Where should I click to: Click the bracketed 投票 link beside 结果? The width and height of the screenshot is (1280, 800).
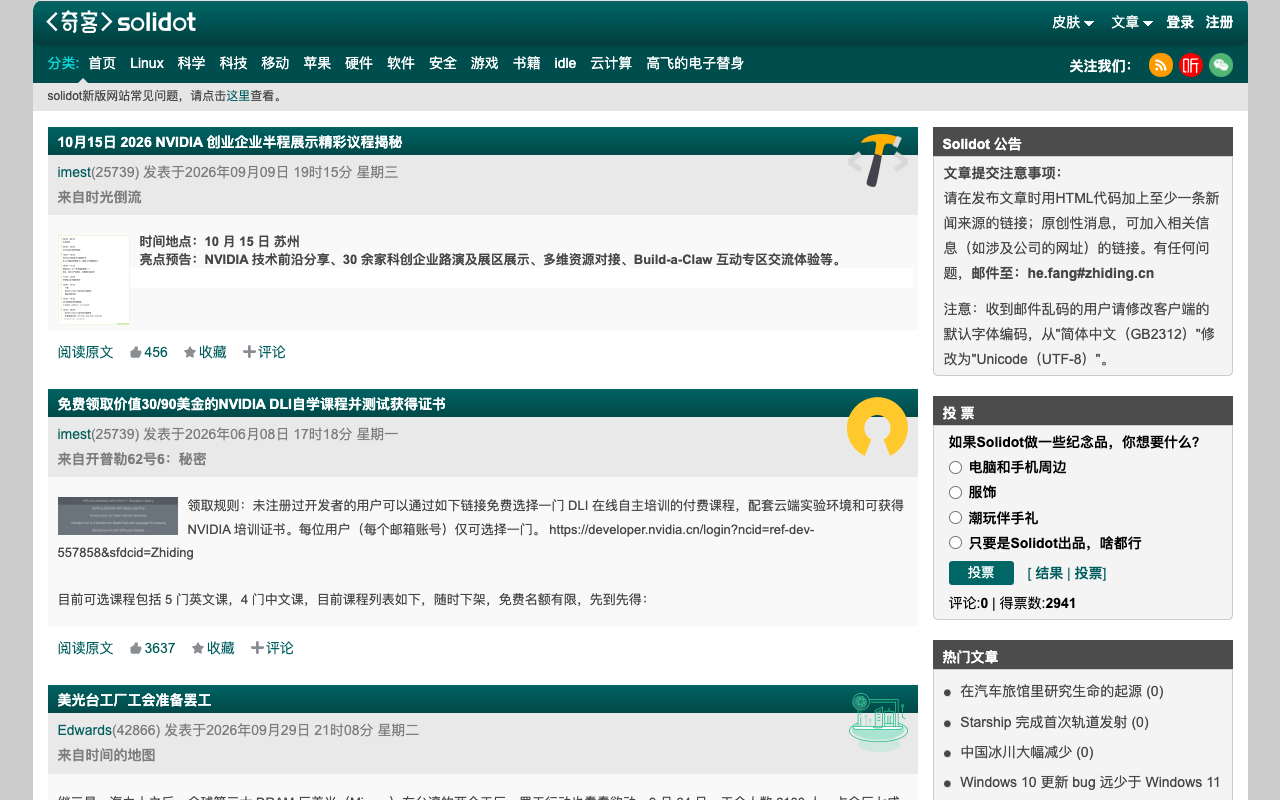pyautogui.click(x=1088, y=573)
